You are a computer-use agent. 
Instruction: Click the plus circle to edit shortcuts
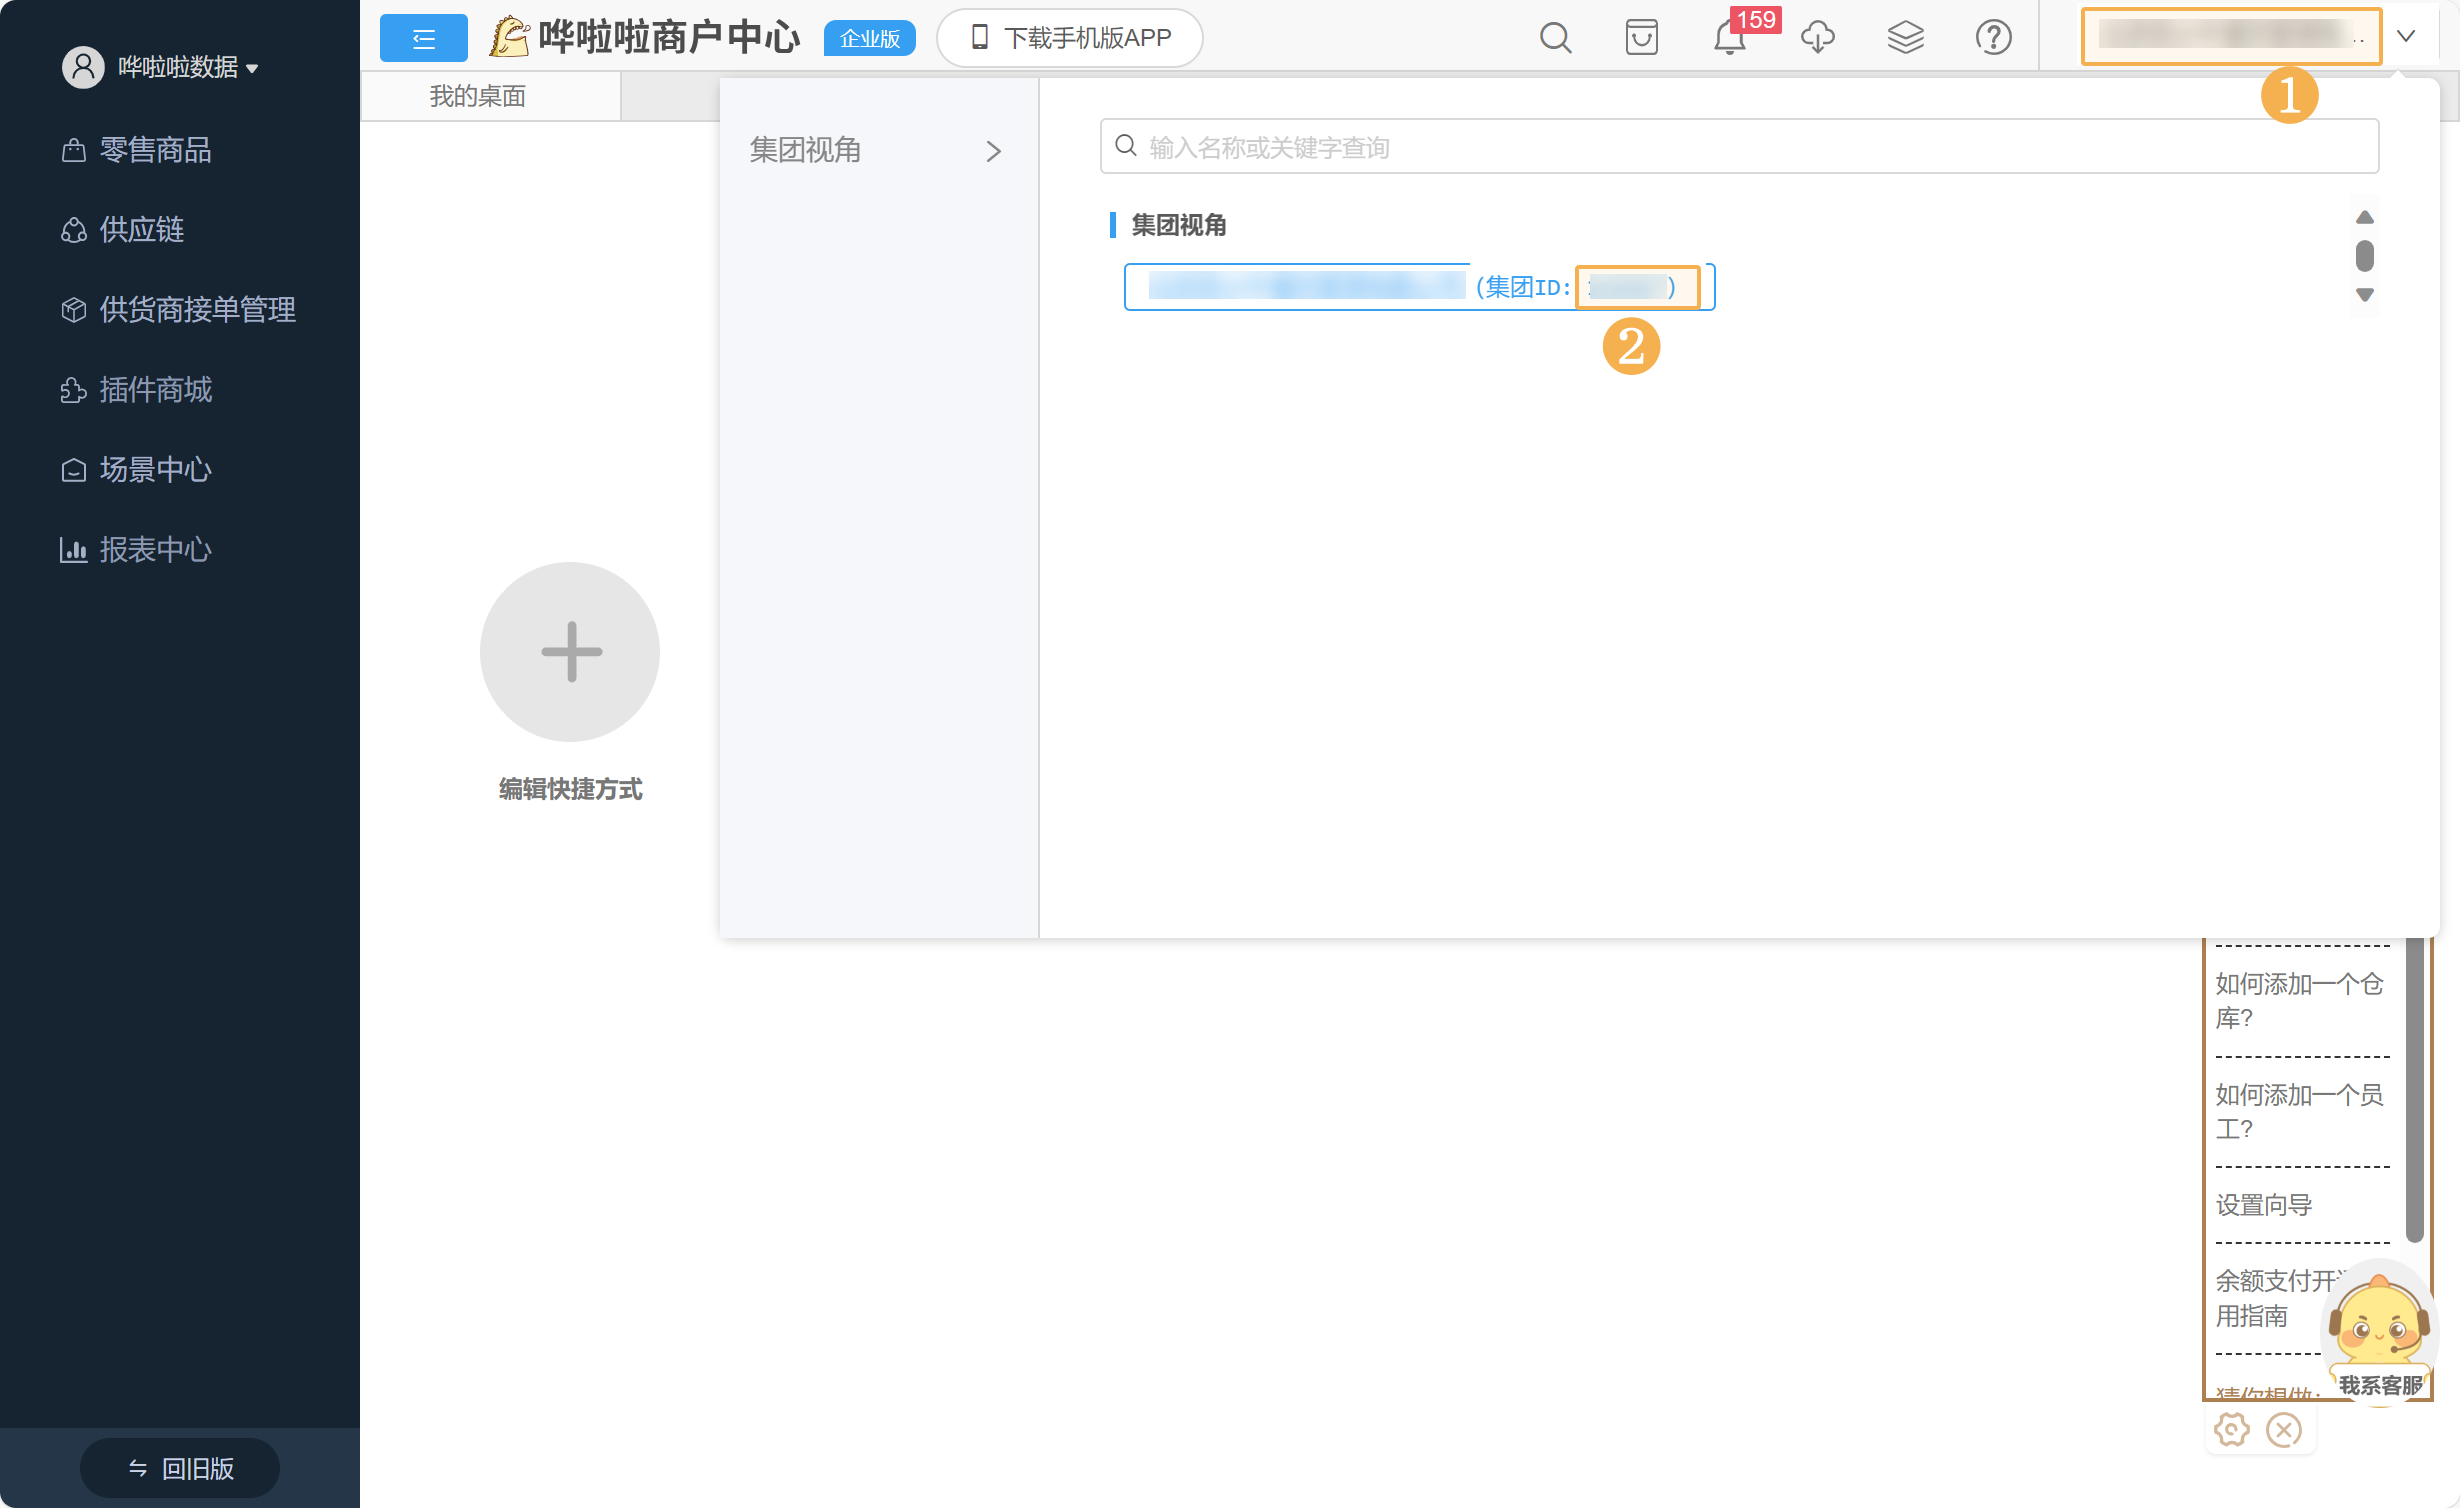570,652
